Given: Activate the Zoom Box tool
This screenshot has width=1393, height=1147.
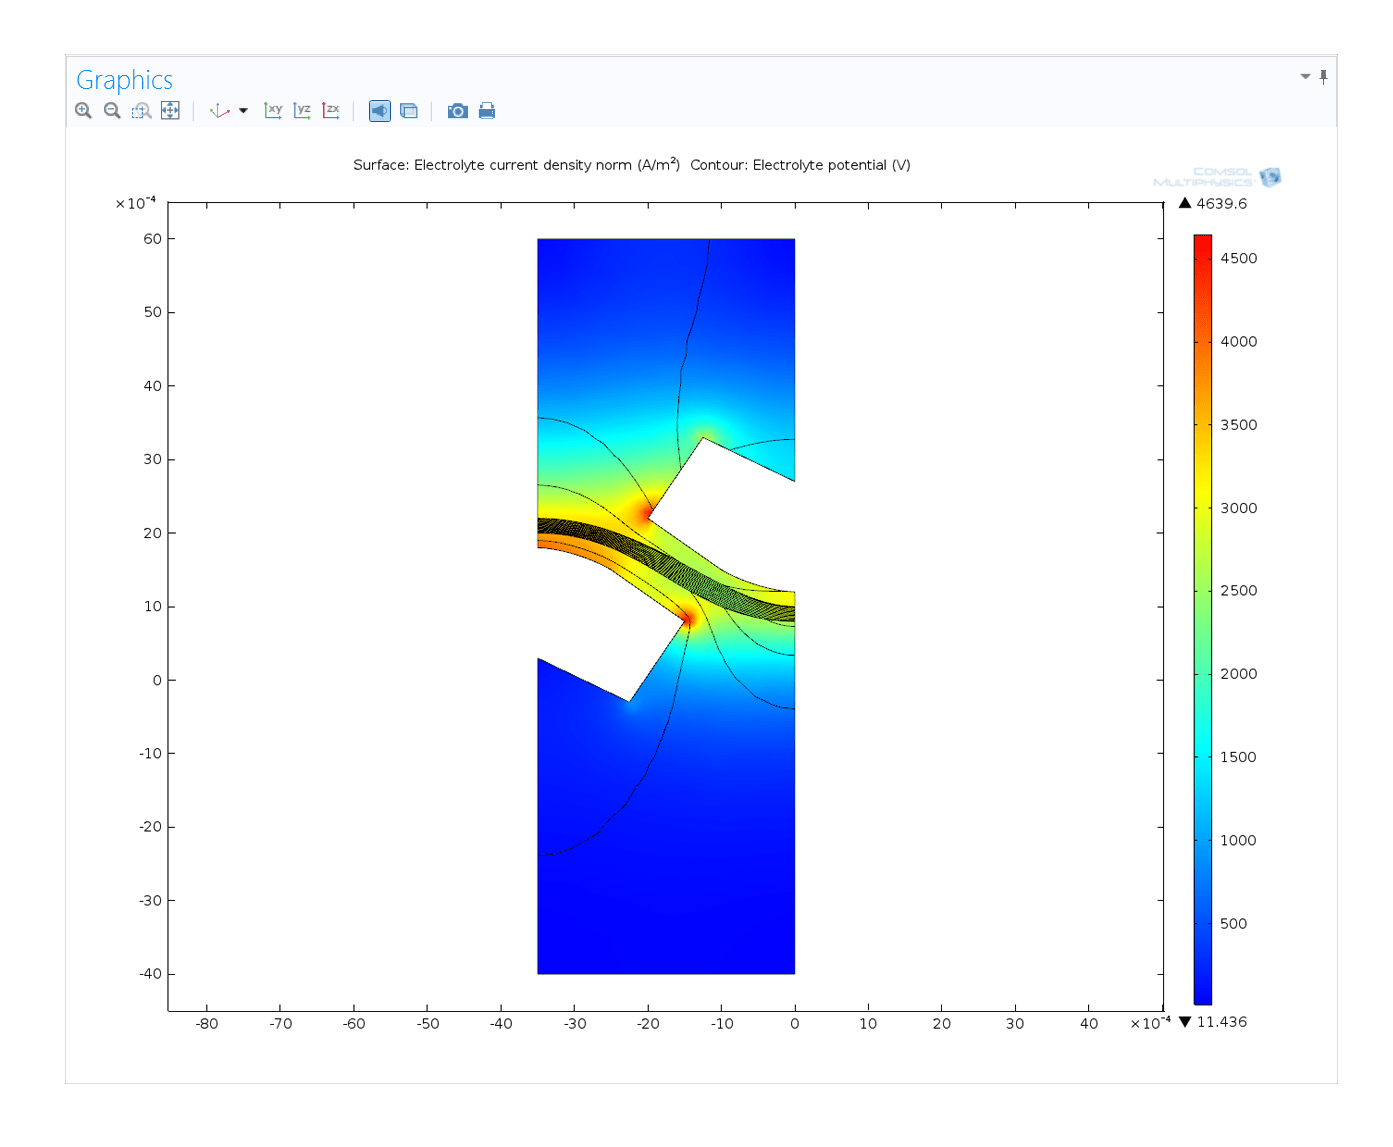Looking at the screenshot, I should [x=139, y=110].
